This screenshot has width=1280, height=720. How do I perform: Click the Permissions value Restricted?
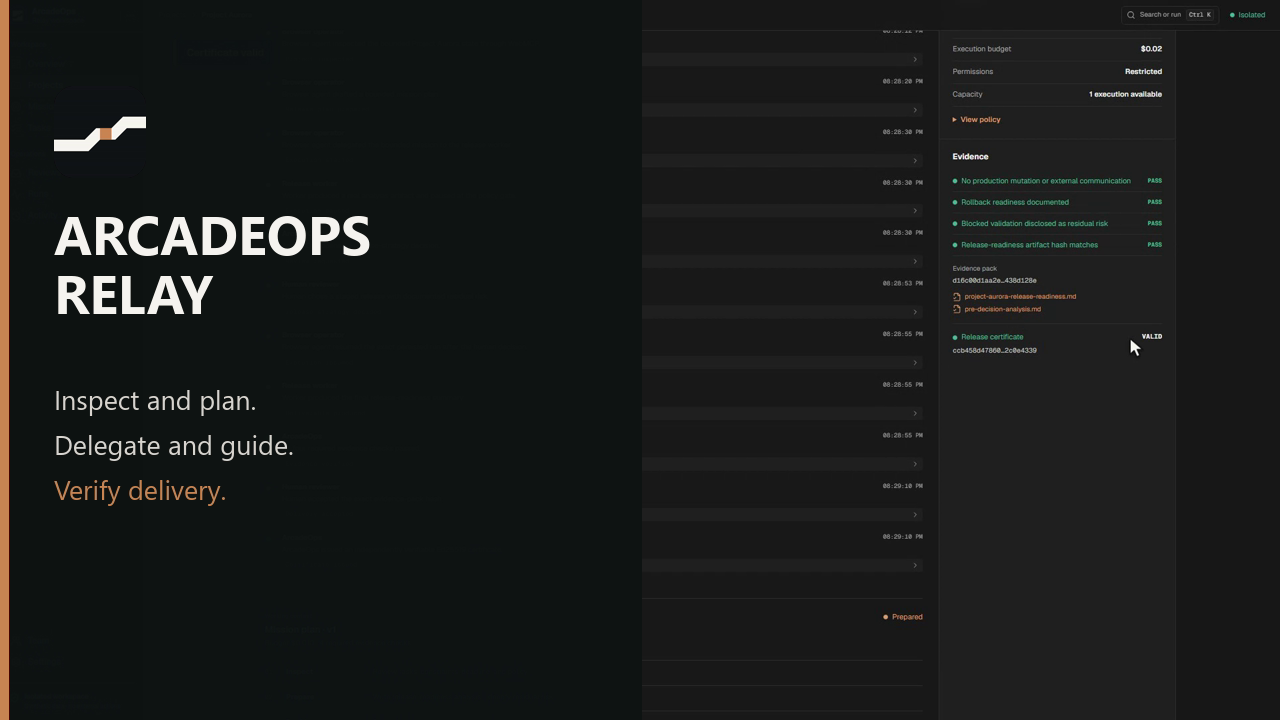tap(1143, 72)
